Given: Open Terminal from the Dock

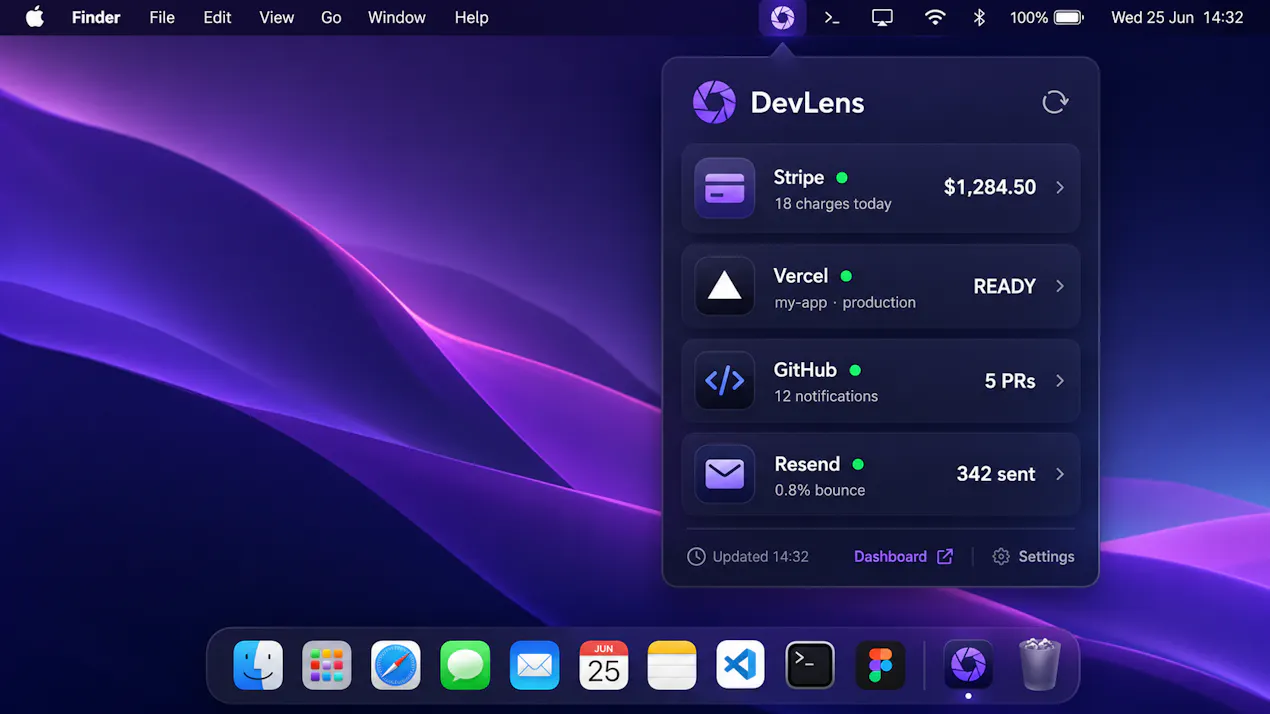Looking at the screenshot, I should pyautogui.click(x=810, y=665).
